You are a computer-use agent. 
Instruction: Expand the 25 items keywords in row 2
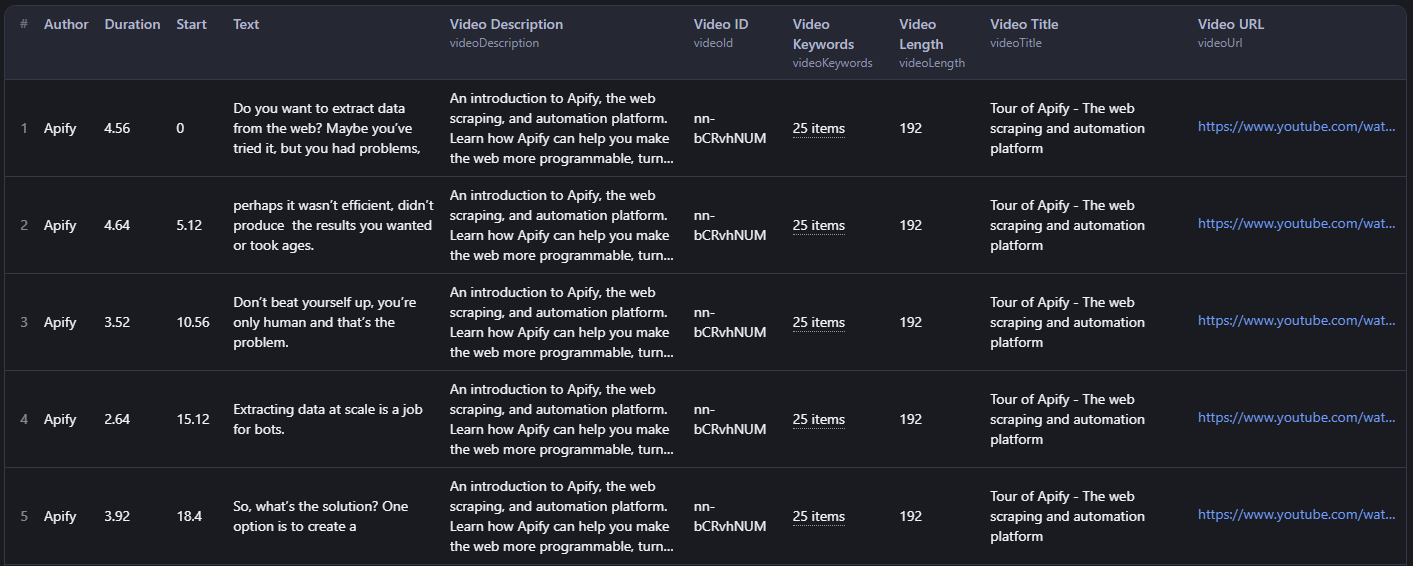tap(819, 225)
